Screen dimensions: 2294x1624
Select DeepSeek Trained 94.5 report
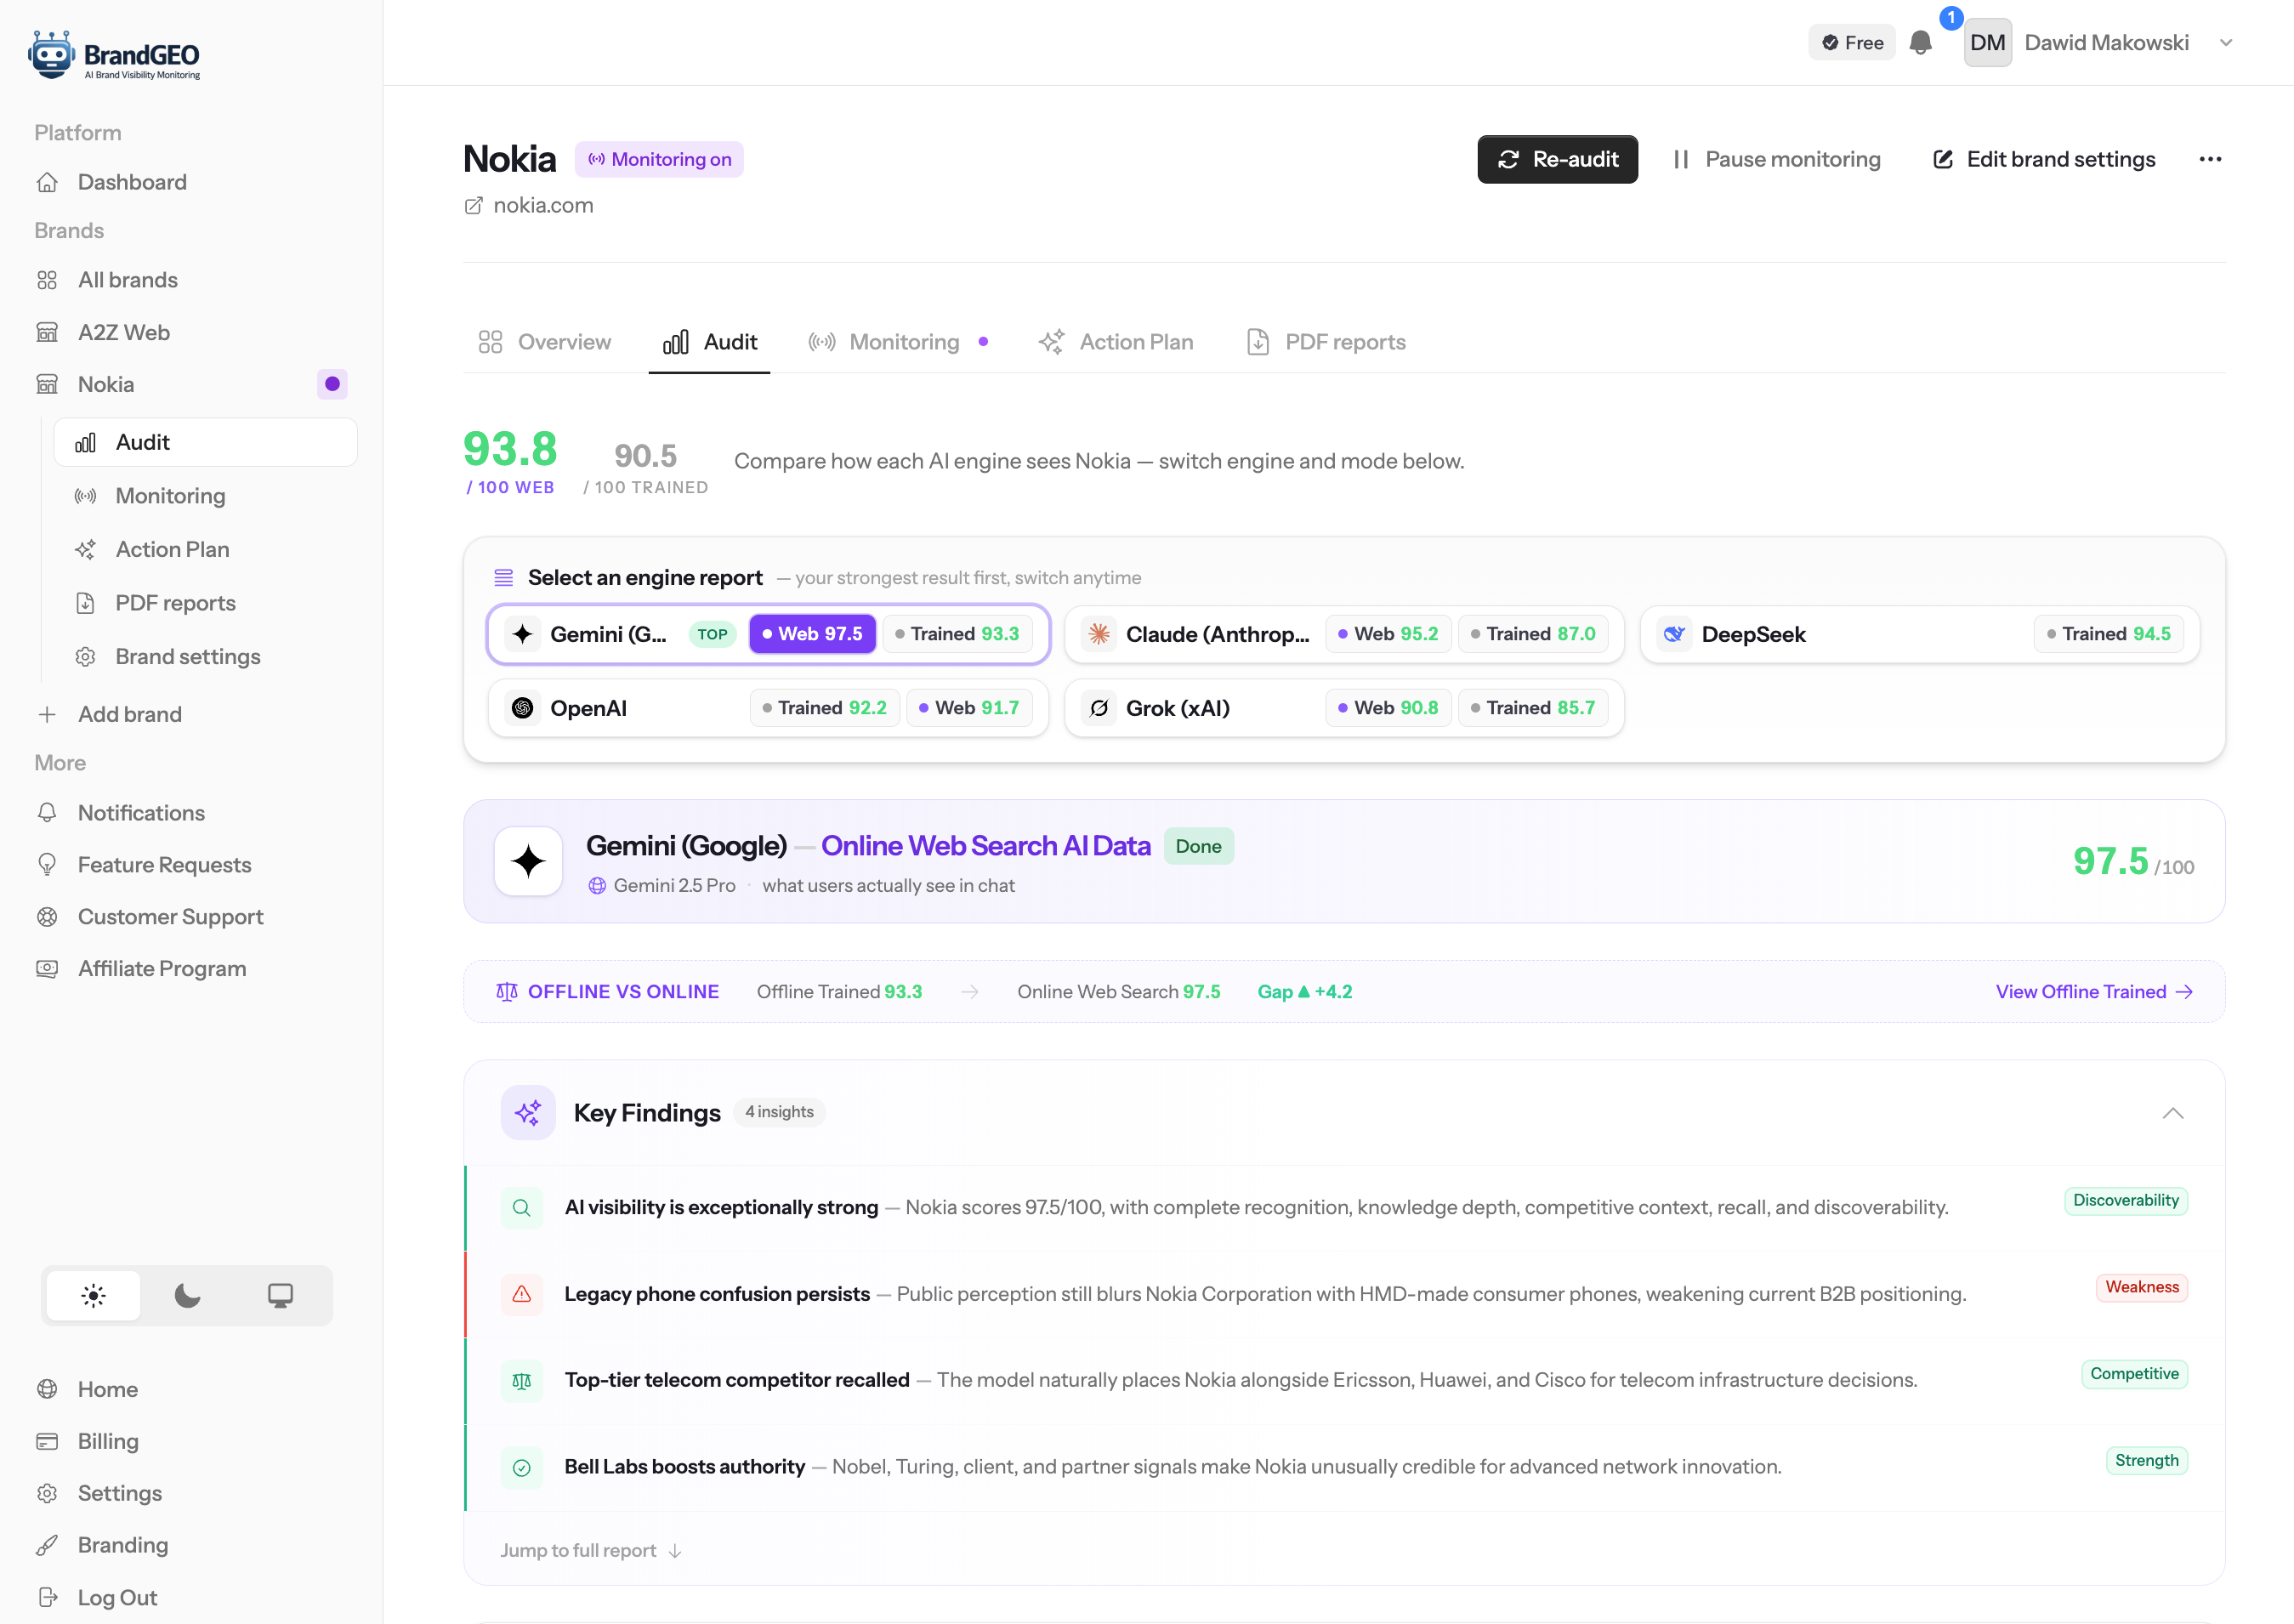tap(2109, 634)
